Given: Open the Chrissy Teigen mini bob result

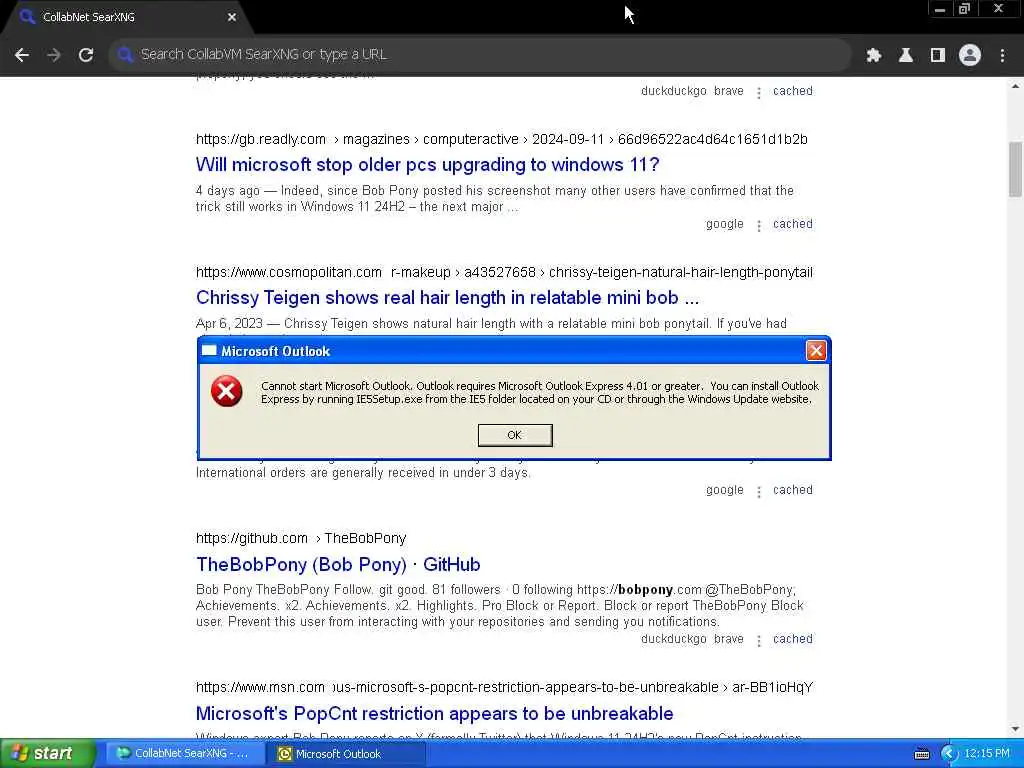Looking at the screenshot, I should [x=447, y=298].
